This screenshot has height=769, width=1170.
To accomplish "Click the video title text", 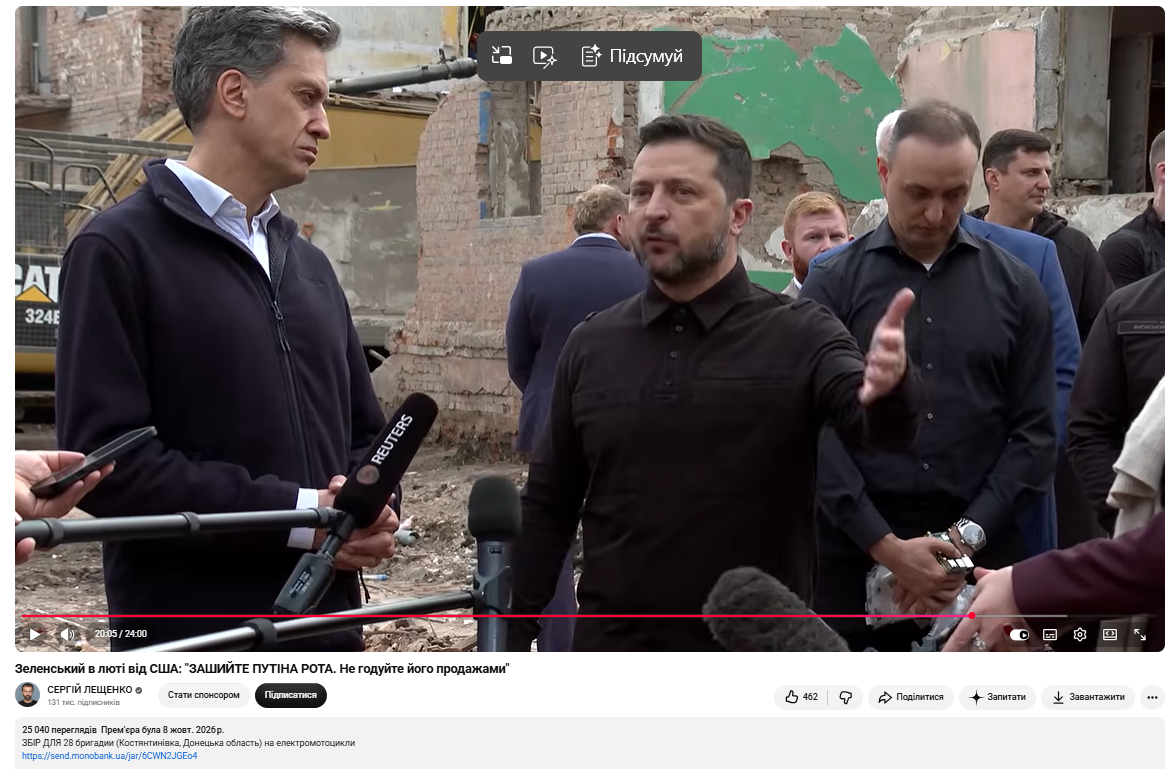I will (x=262, y=668).
